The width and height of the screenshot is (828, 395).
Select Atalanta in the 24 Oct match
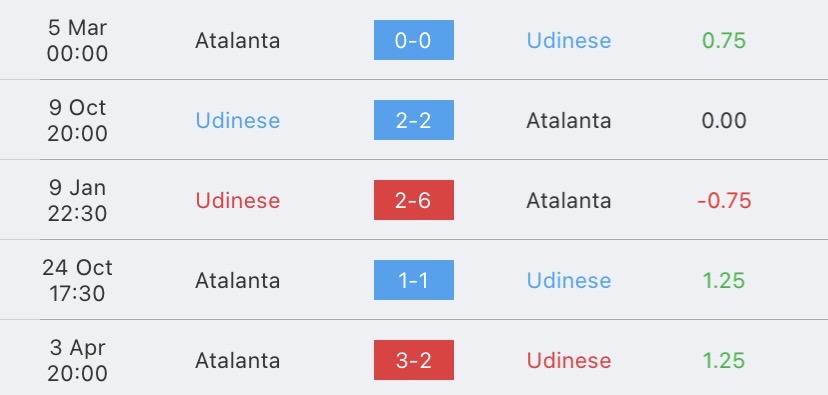238,280
